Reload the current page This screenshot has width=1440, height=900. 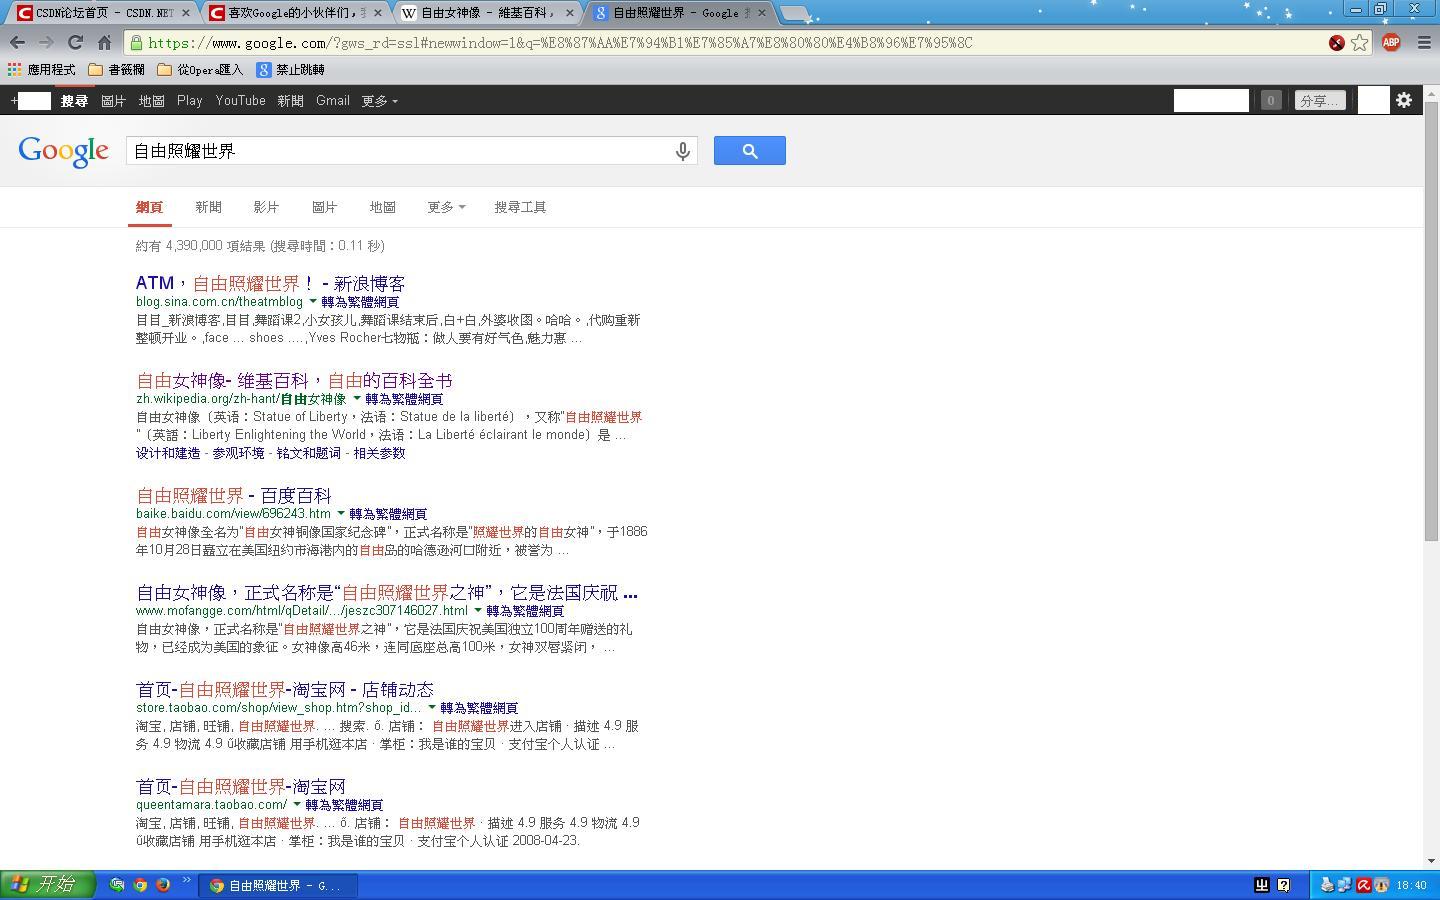pos(75,42)
